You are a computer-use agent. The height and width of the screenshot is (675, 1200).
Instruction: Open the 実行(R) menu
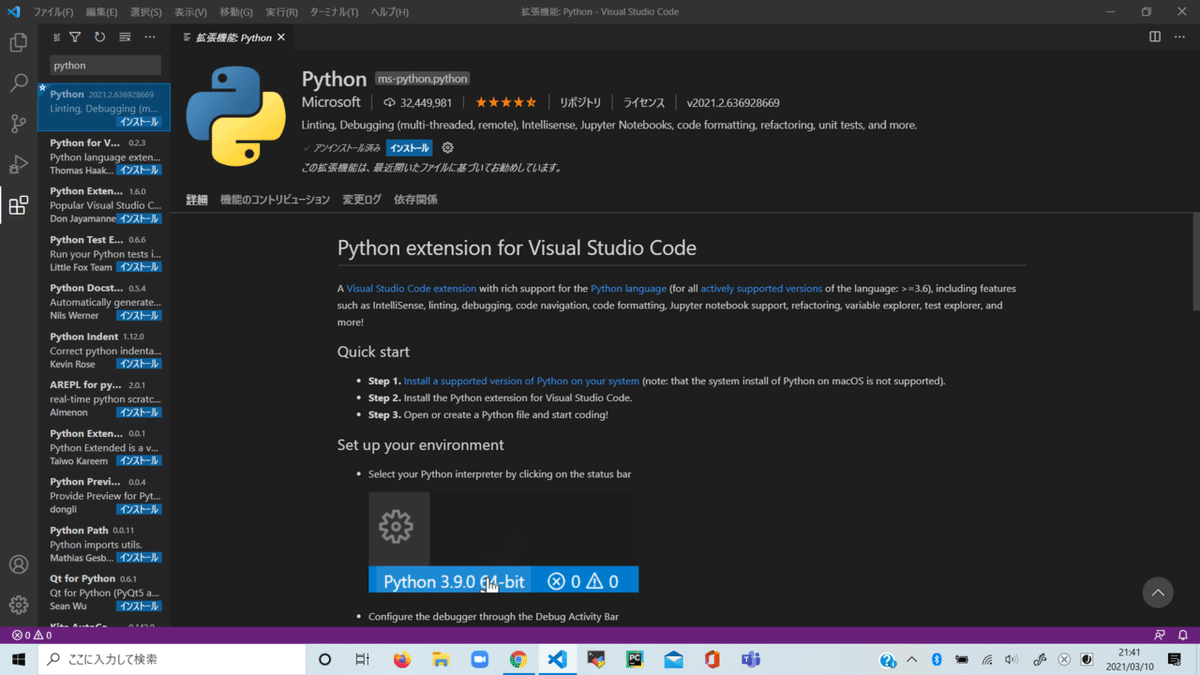click(x=281, y=12)
